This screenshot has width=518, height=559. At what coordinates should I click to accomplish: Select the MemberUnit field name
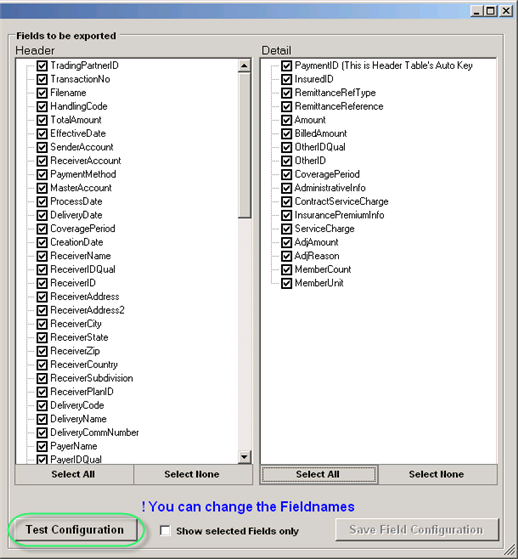pyautogui.click(x=319, y=283)
